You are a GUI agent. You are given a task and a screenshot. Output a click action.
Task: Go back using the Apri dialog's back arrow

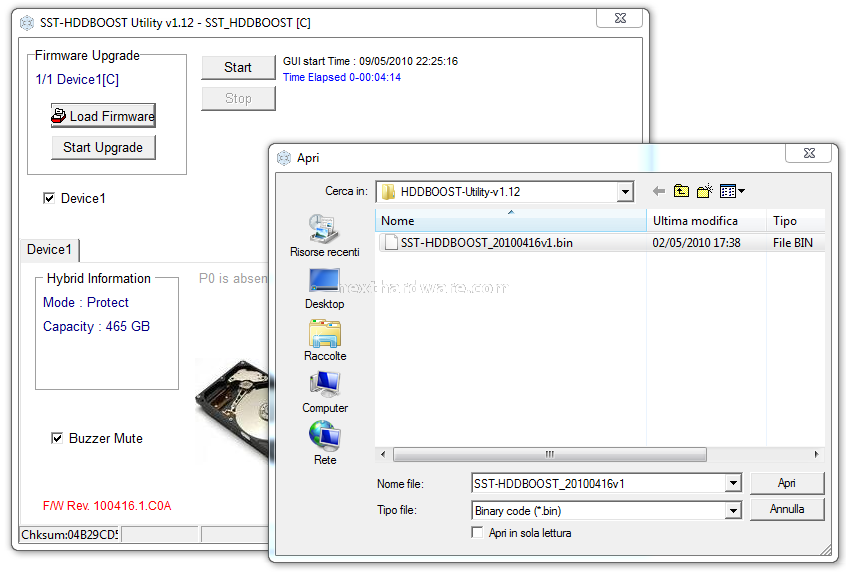click(659, 191)
